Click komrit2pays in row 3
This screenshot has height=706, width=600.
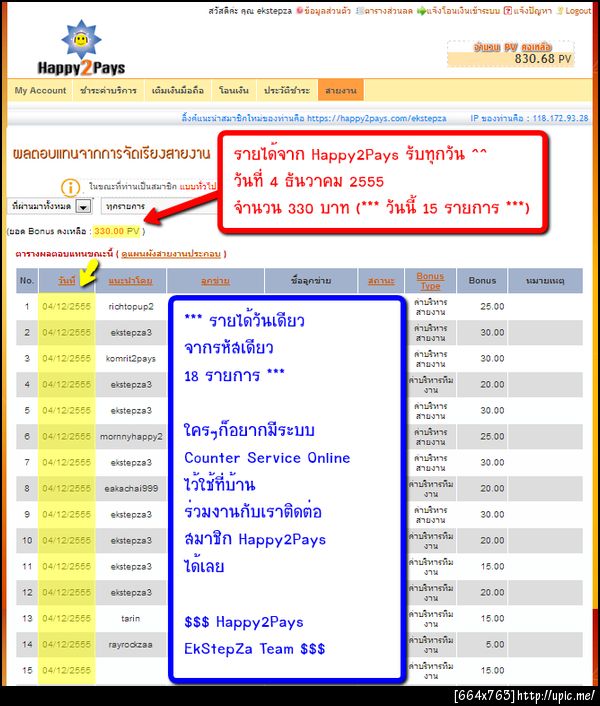pyautogui.click(x=131, y=358)
